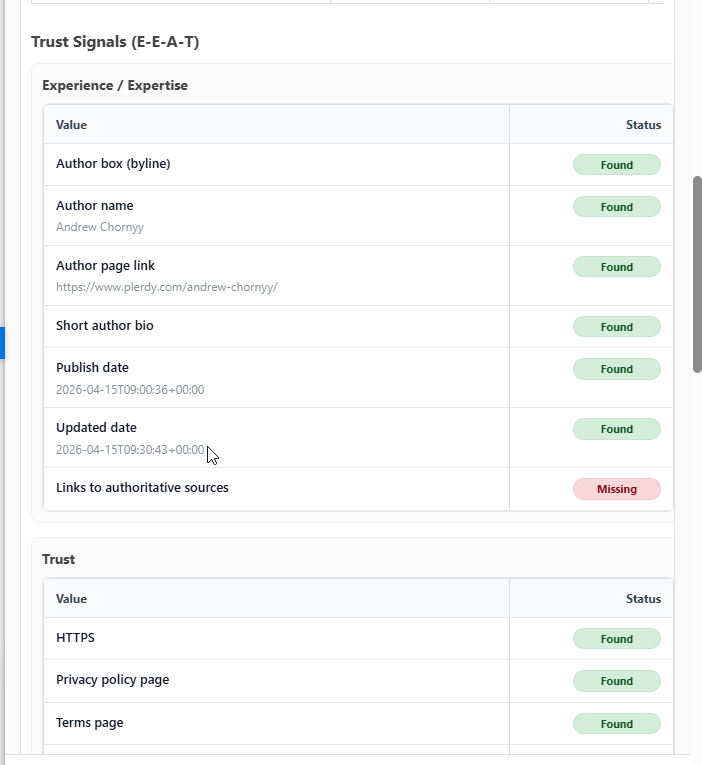Click the Found badge for HTTPS
The width and height of the screenshot is (702, 765).
click(x=616, y=639)
